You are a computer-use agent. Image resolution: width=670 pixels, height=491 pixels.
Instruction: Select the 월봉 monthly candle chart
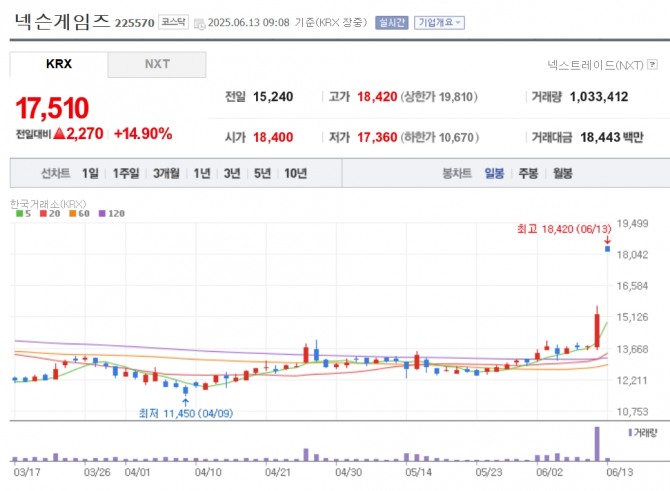click(x=562, y=173)
